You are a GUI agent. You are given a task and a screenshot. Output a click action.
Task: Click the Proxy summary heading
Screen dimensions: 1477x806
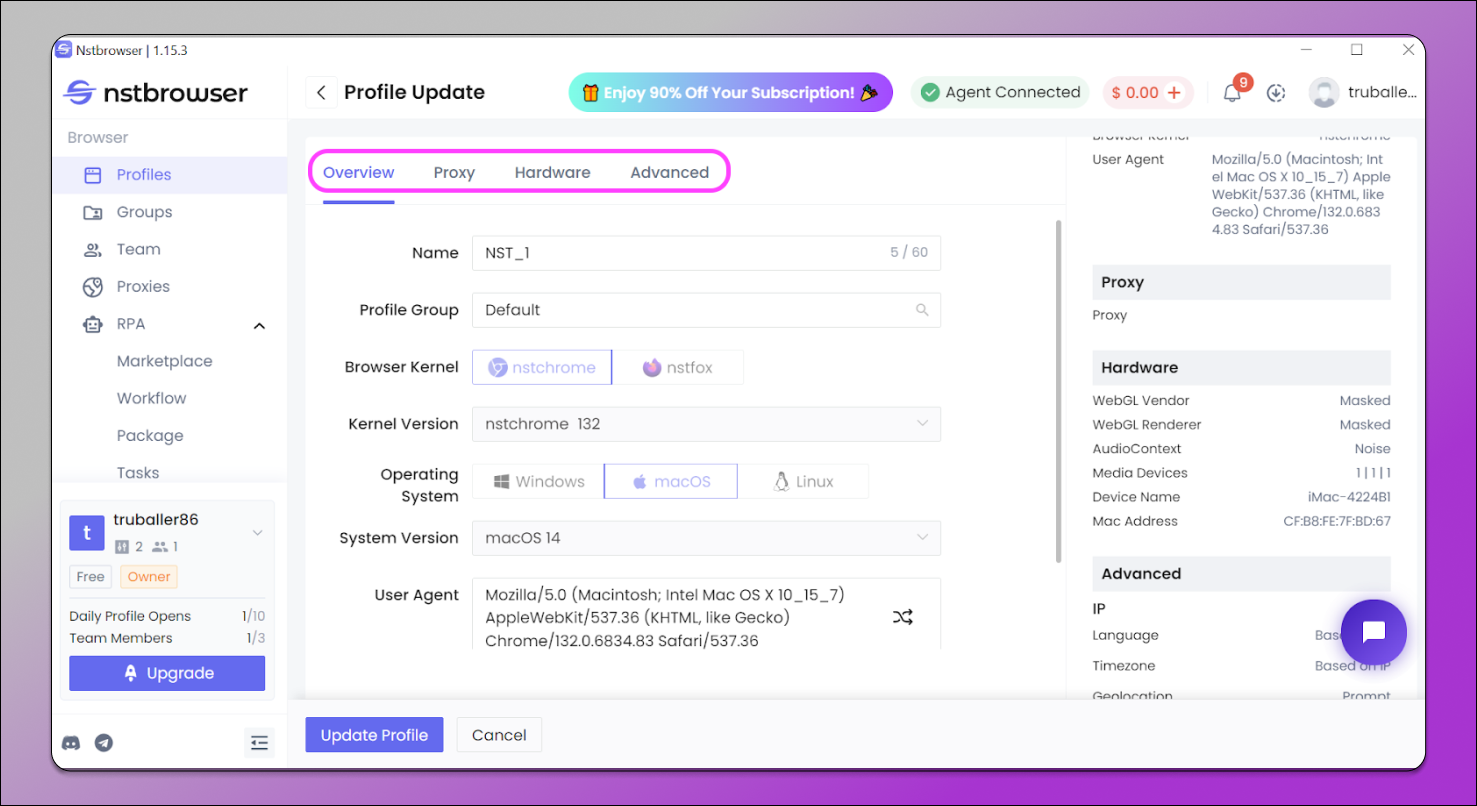click(x=1241, y=282)
